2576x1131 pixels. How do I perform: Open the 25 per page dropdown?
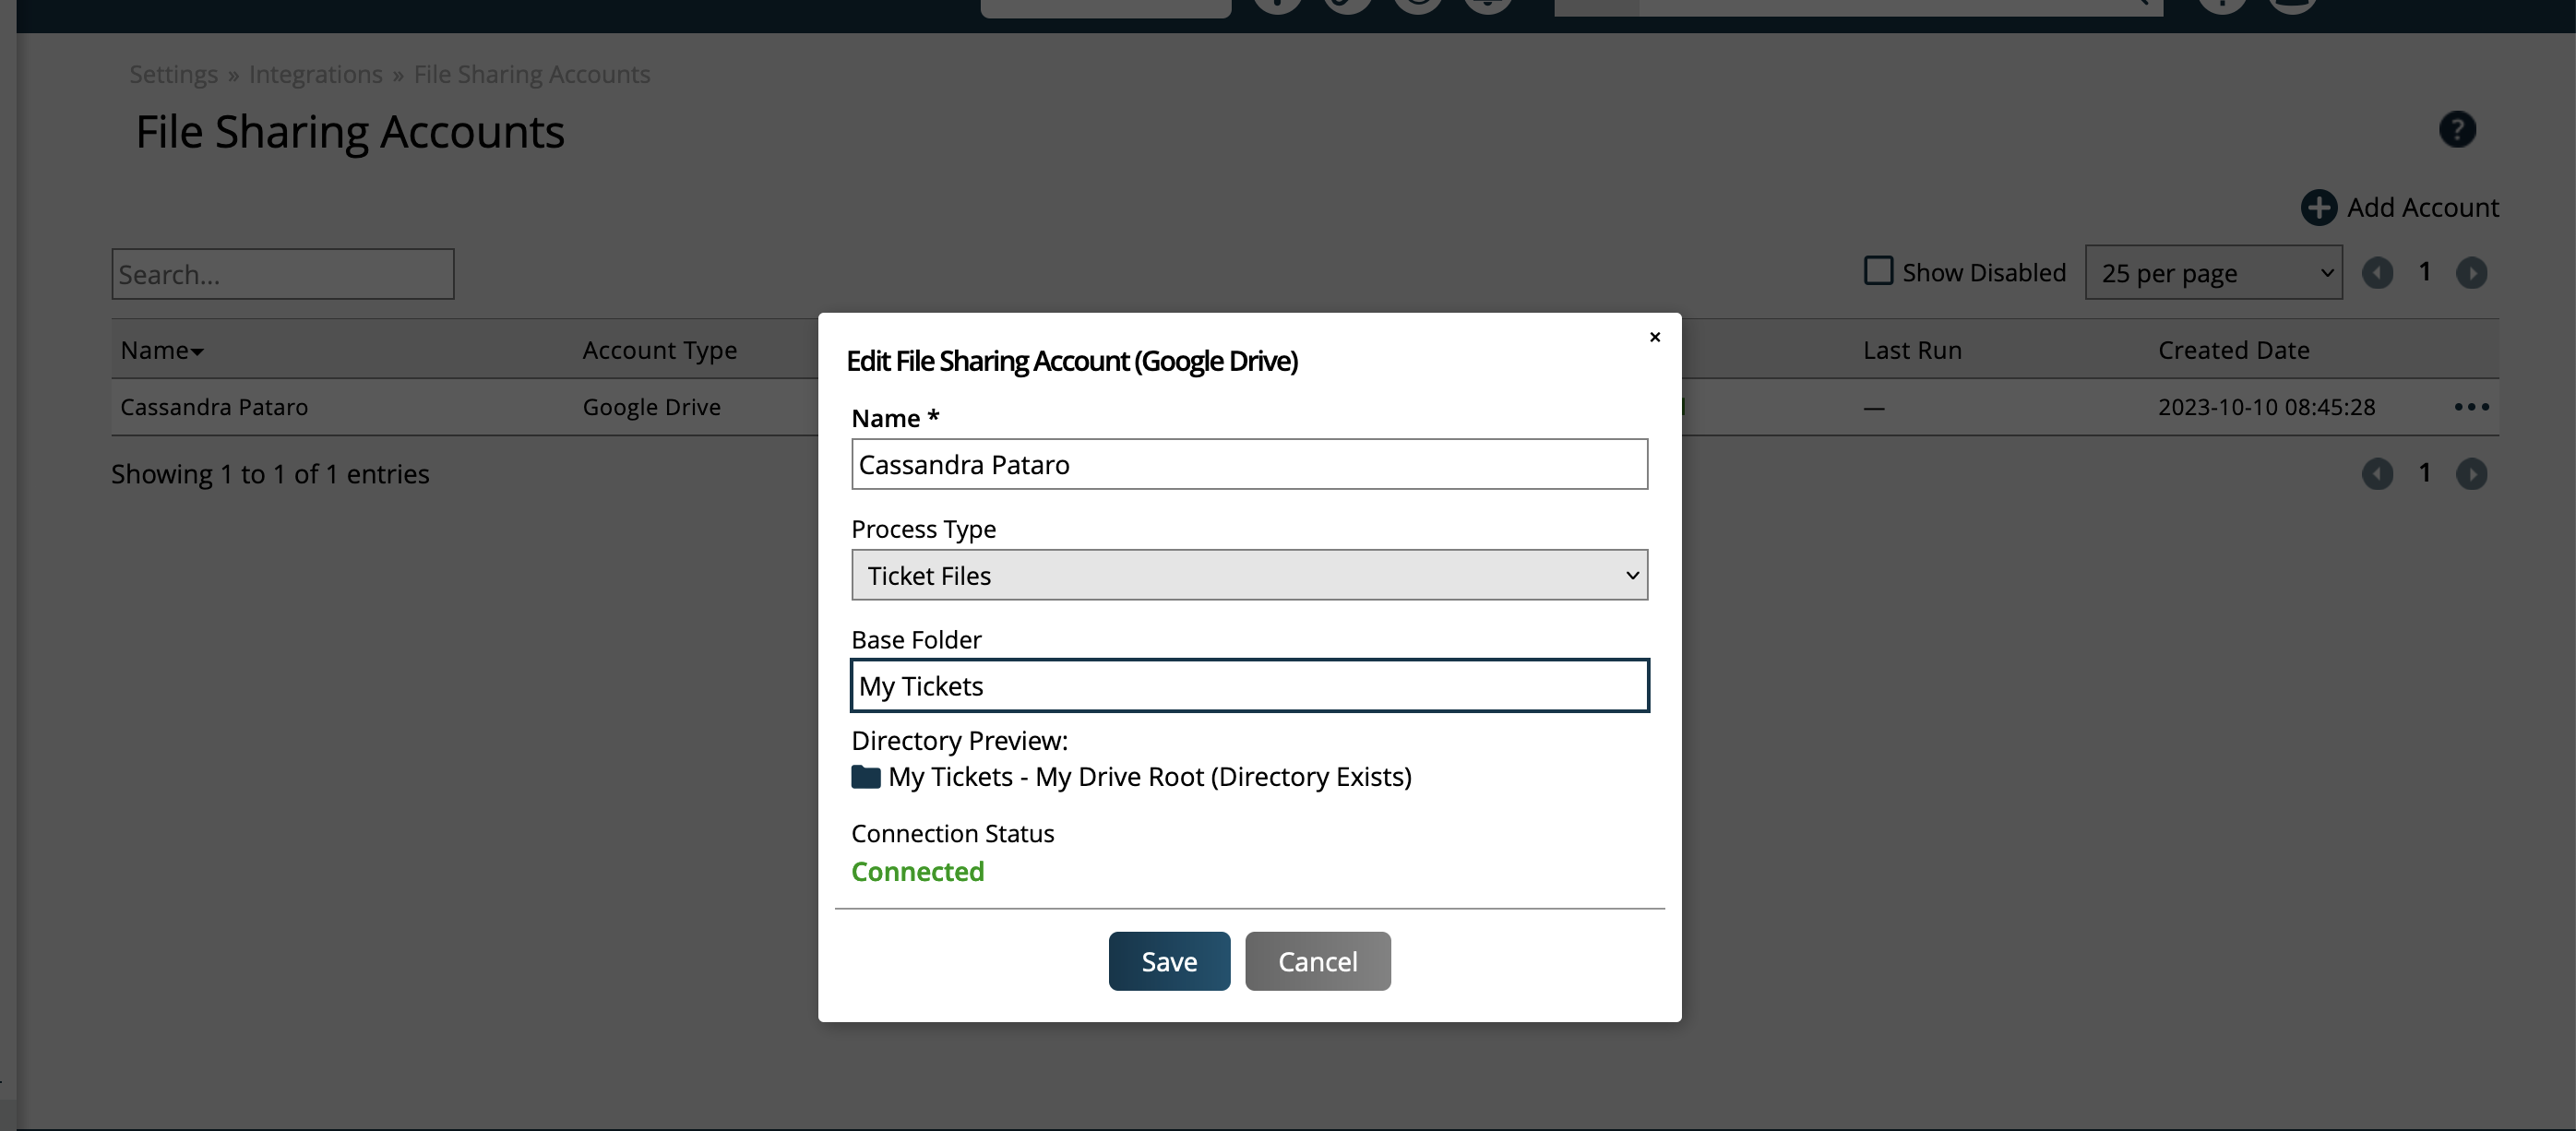(2213, 272)
